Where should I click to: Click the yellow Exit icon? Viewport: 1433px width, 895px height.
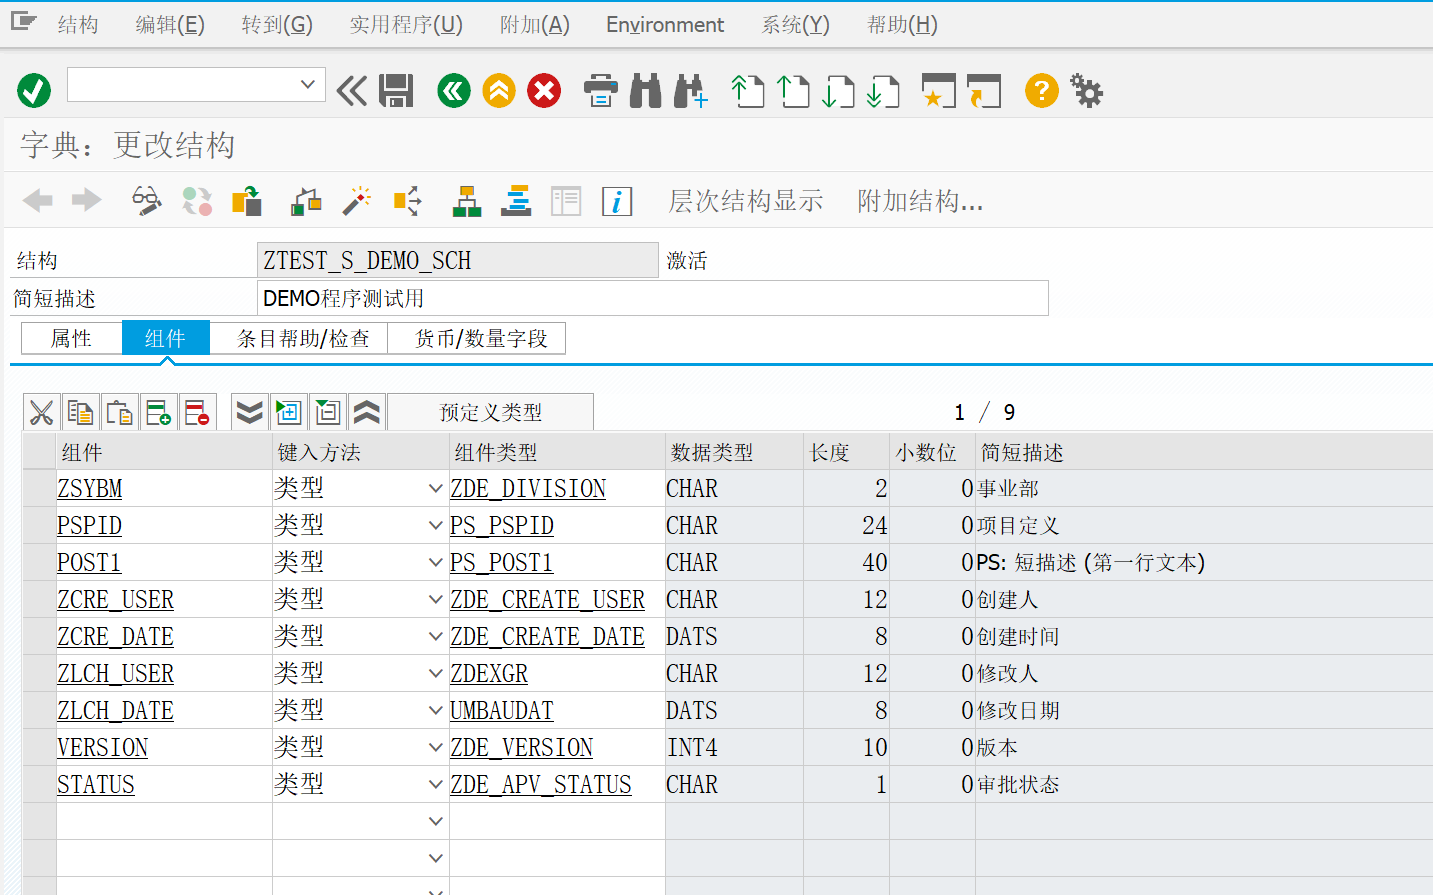click(499, 91)
